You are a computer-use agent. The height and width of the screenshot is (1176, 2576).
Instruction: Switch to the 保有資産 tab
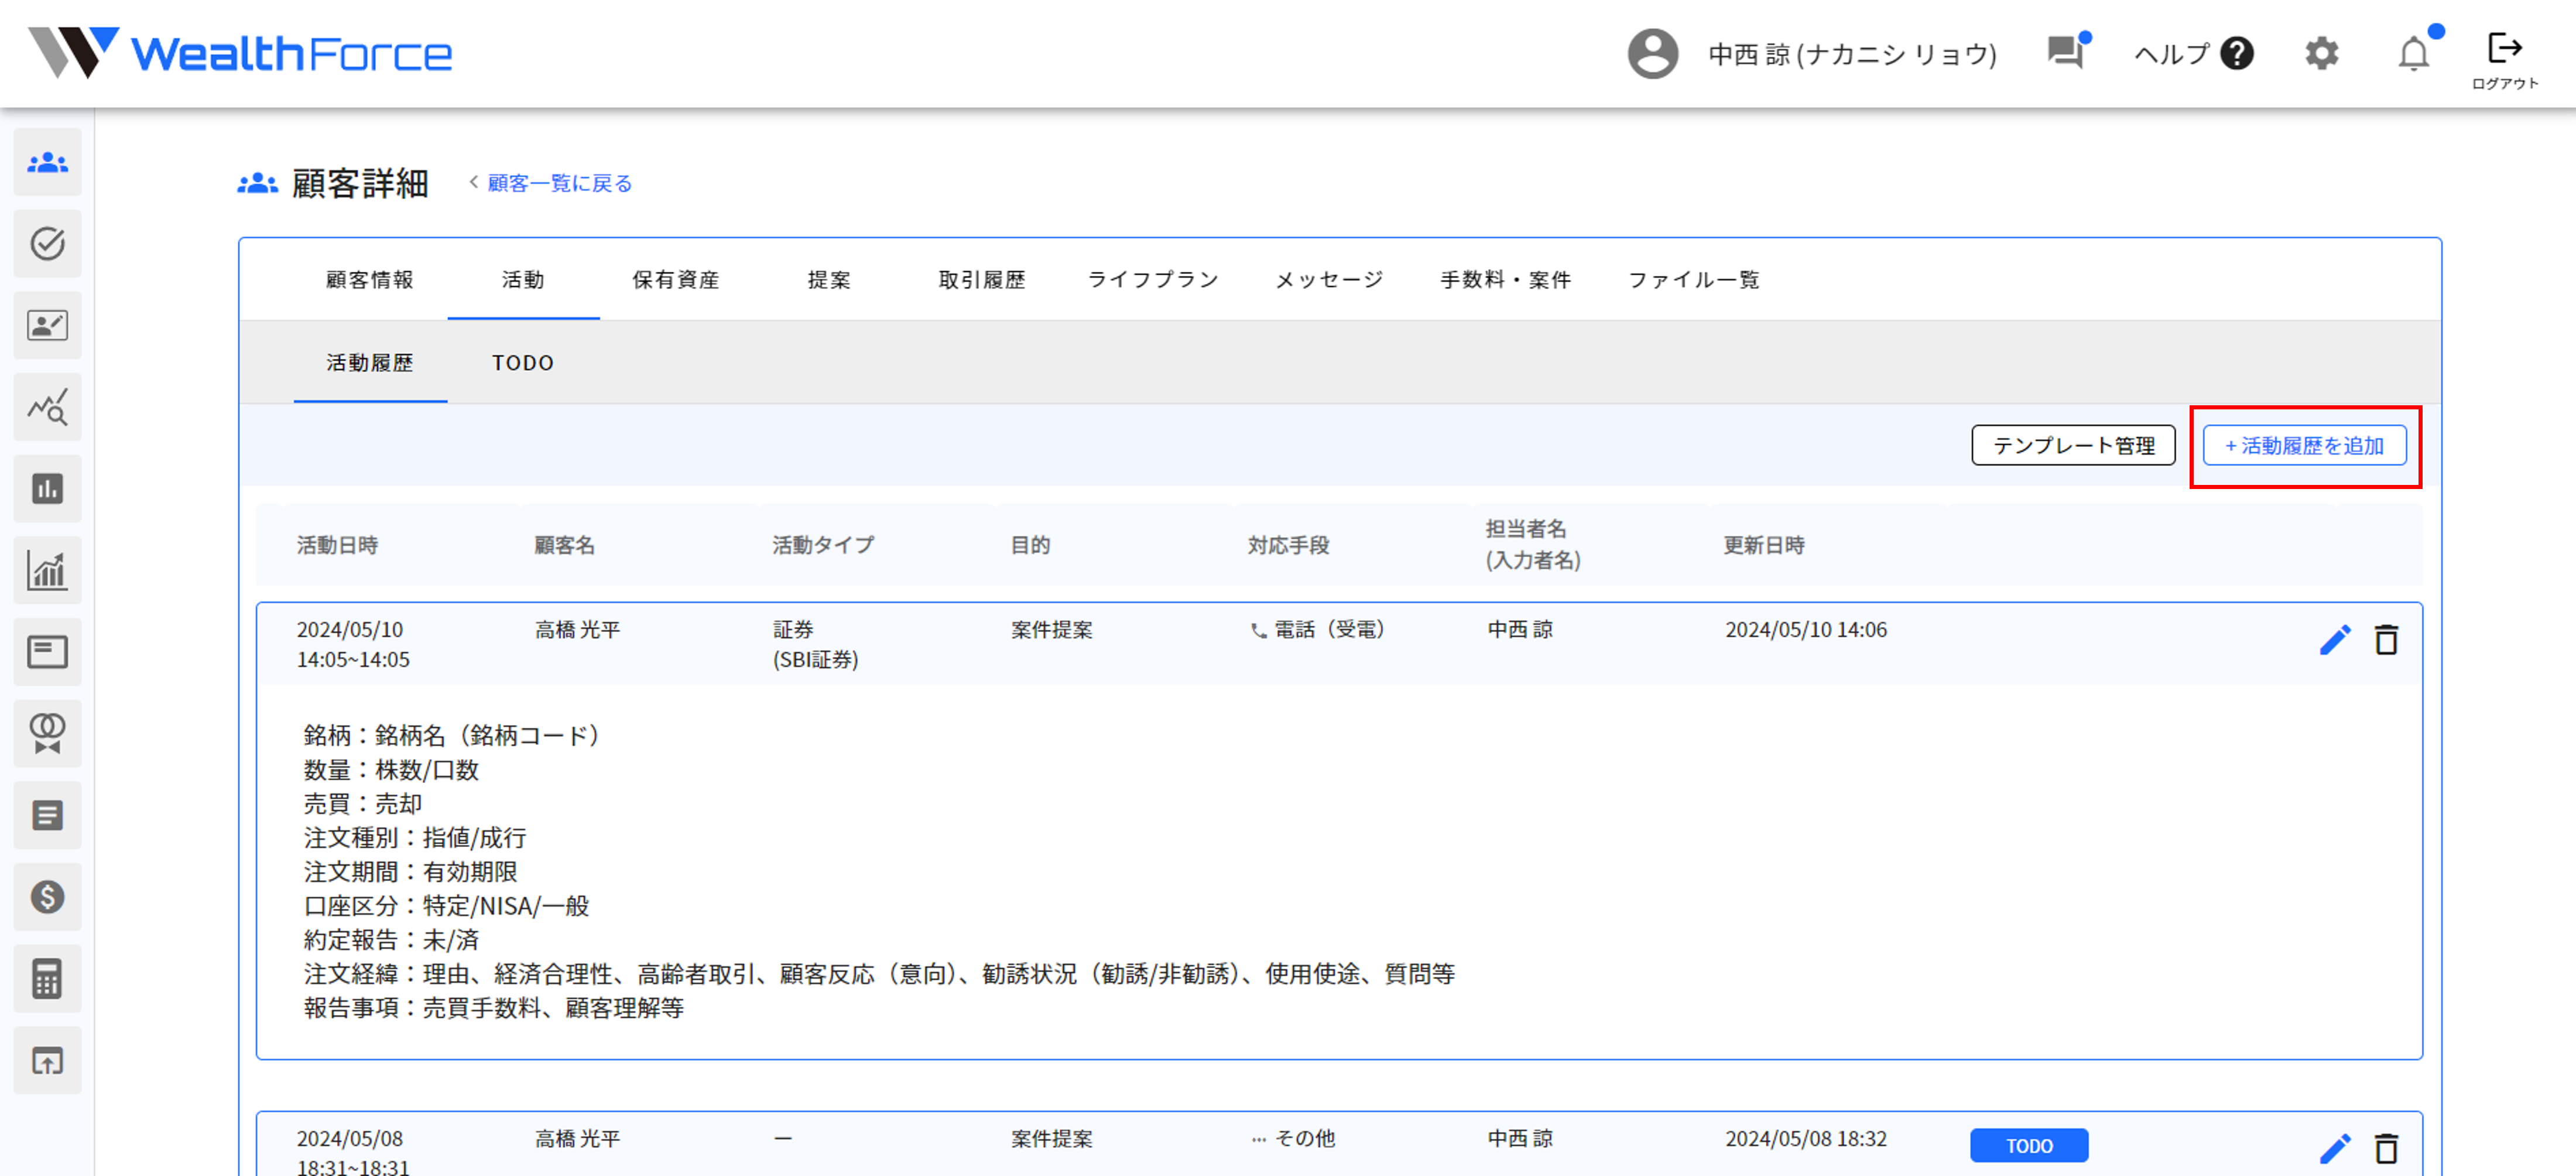[x=676, y=280]
